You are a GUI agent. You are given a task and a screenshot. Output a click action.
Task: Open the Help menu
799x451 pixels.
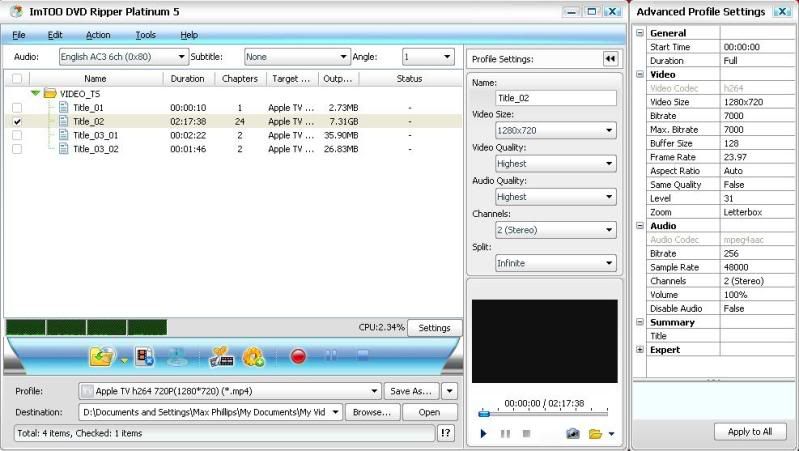[189, 35]
